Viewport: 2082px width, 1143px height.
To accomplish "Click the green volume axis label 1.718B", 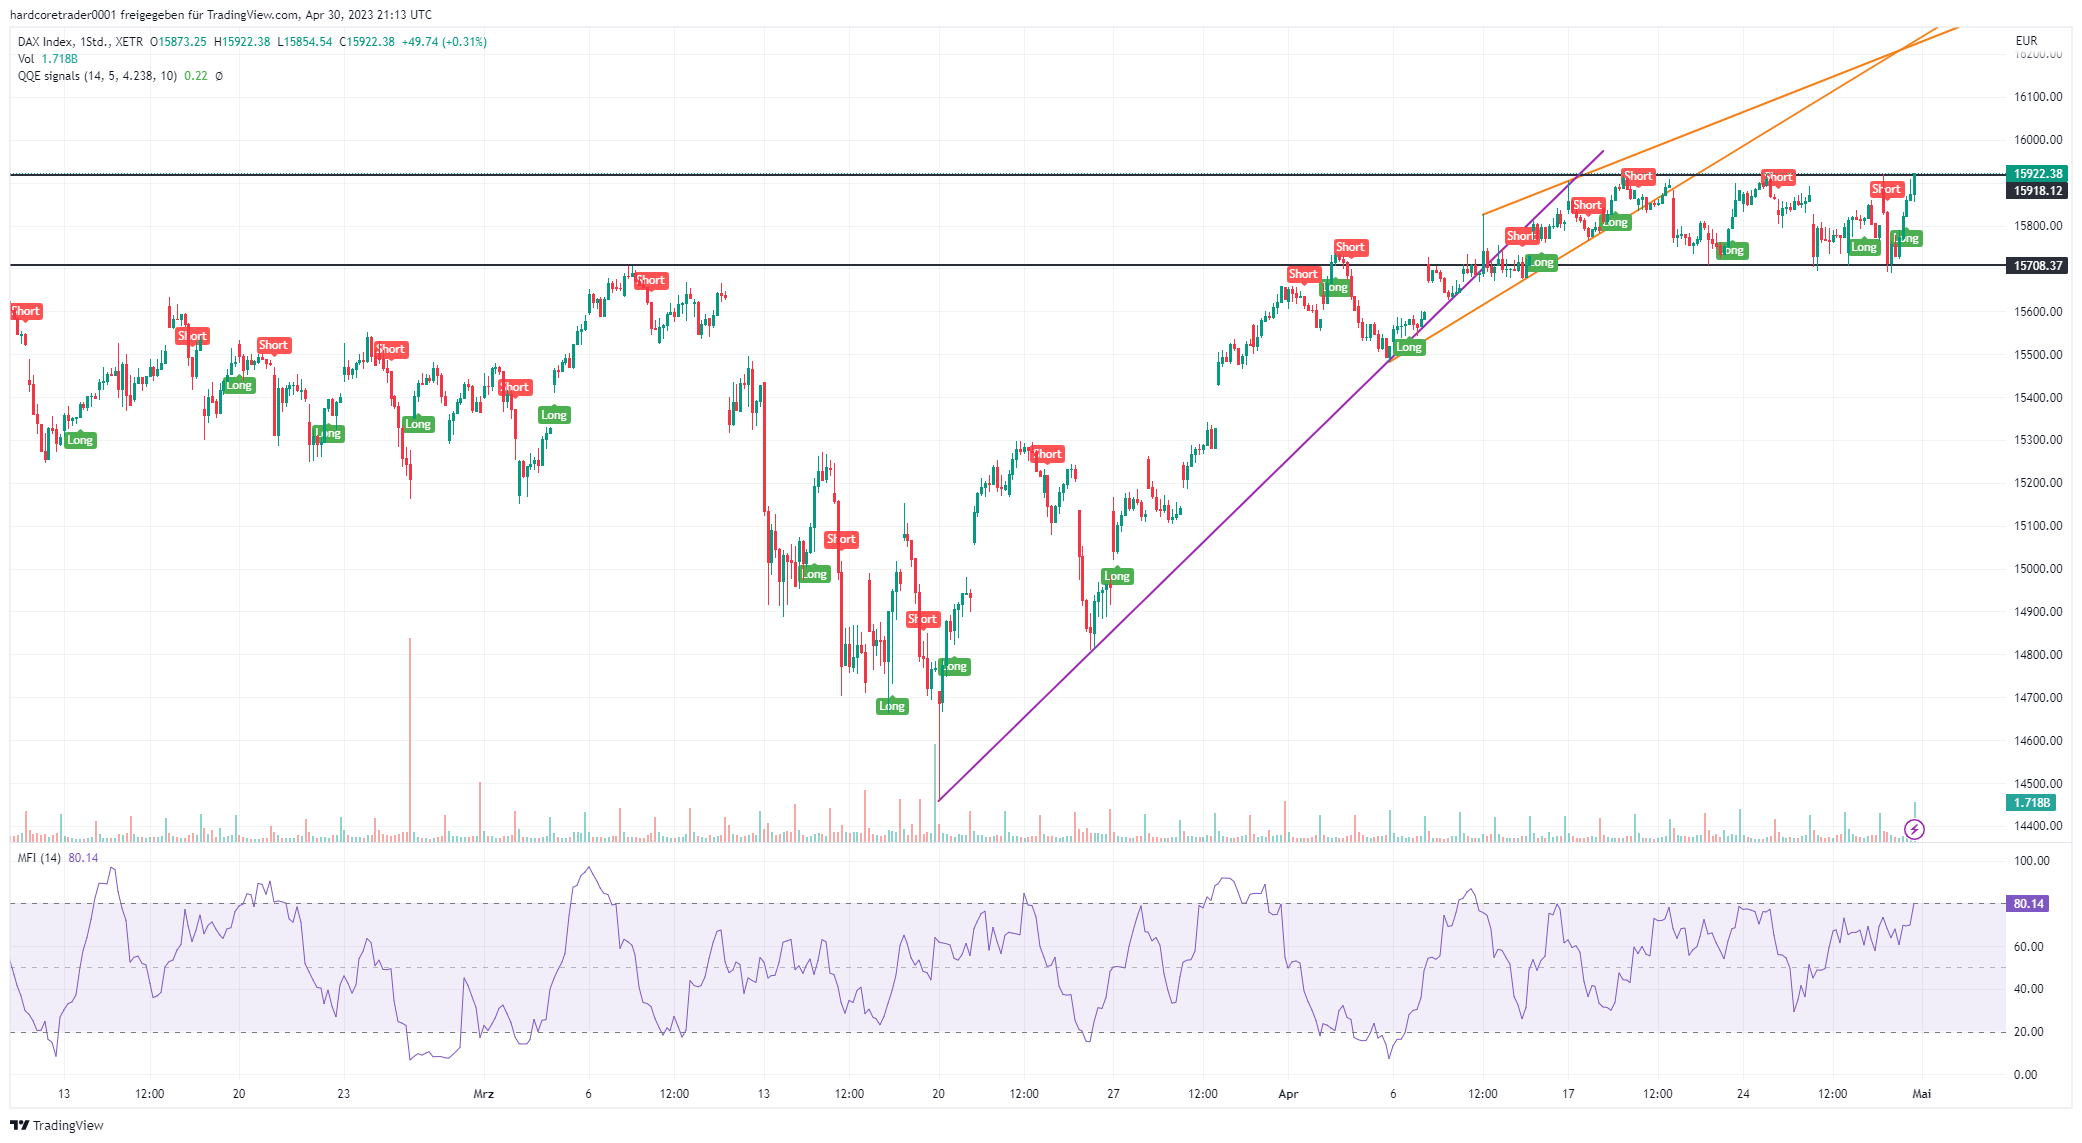I will point(2031,803).
